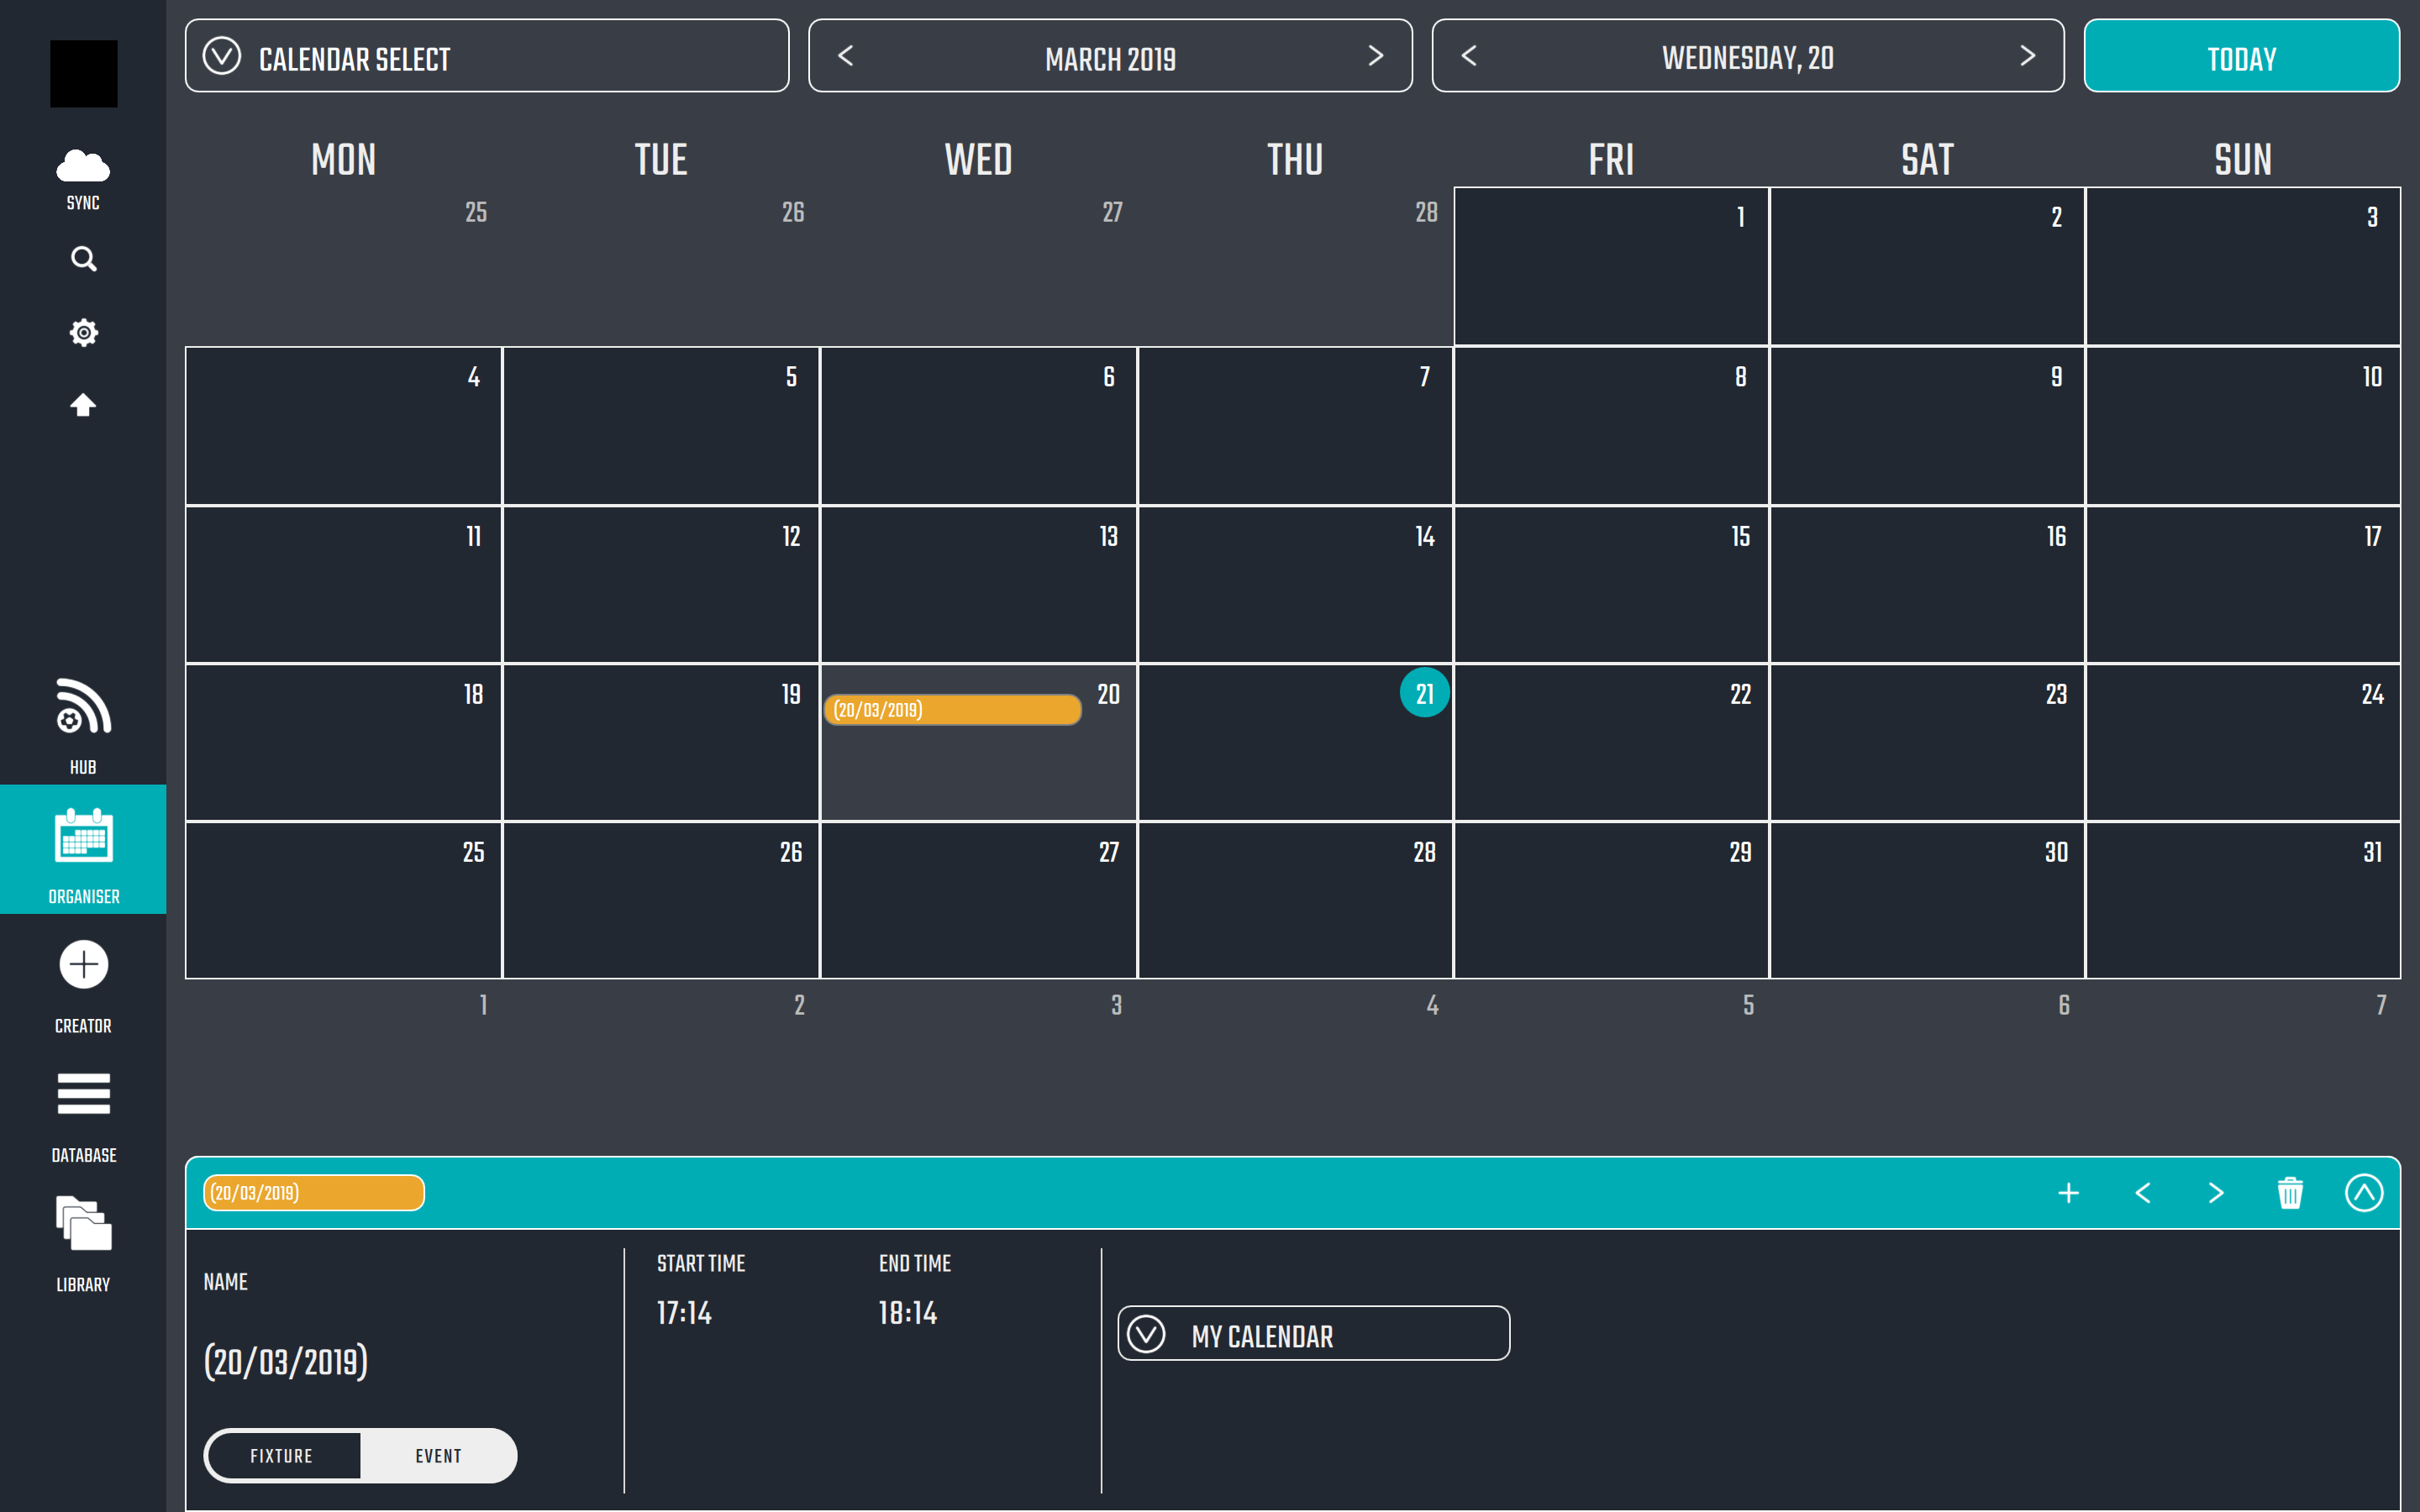2420x1512 pixels.
Task: Click the Today button
Action: tap(2241, 56)
